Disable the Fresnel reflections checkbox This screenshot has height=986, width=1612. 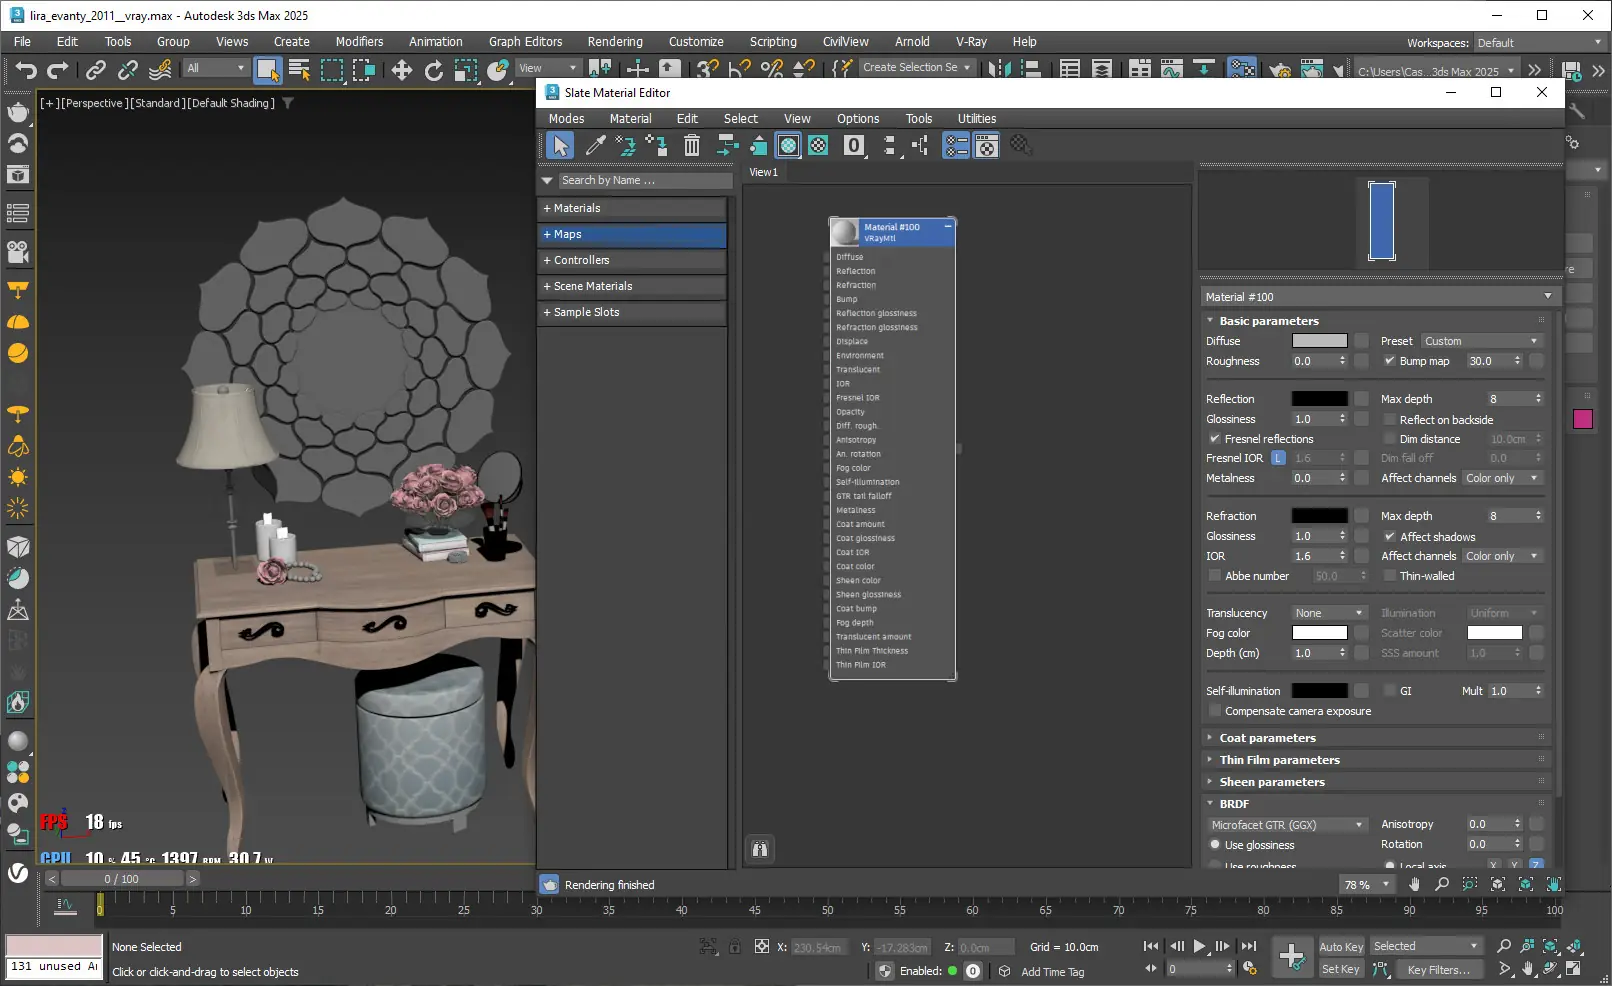(1214, 439)
